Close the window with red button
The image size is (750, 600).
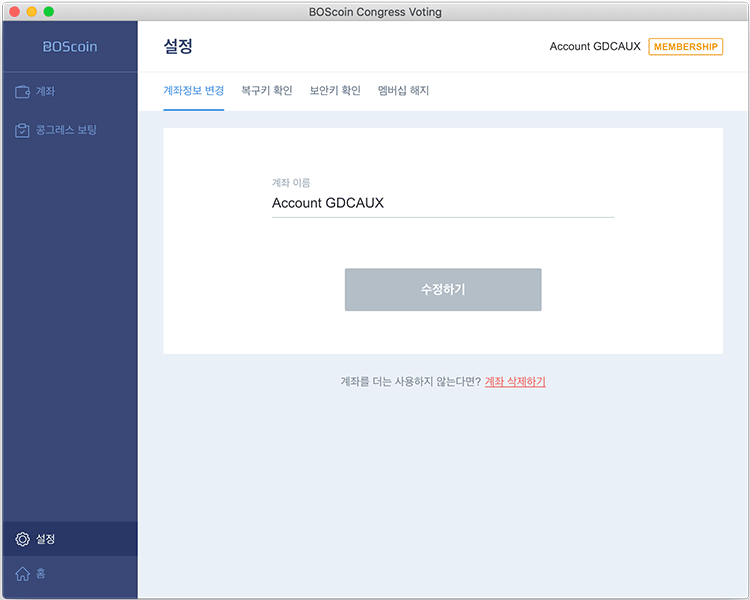tap(14, 11)
